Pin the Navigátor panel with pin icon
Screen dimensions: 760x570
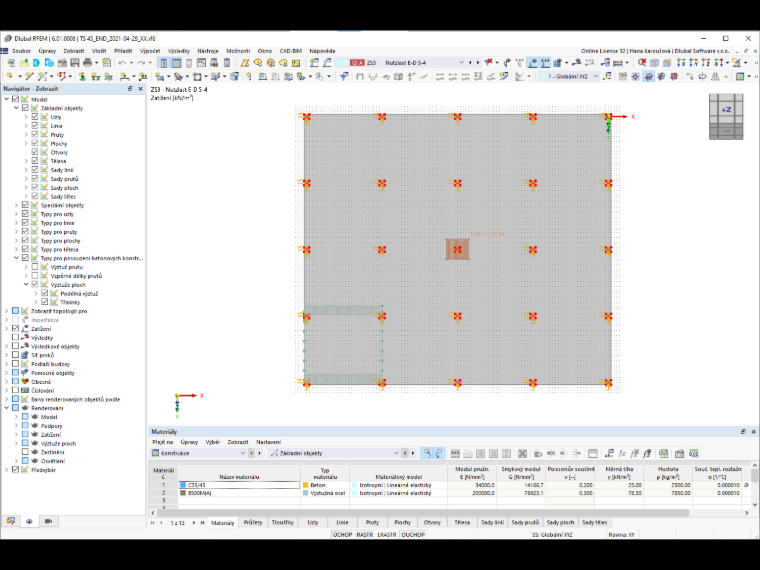[x=130, y=89]
